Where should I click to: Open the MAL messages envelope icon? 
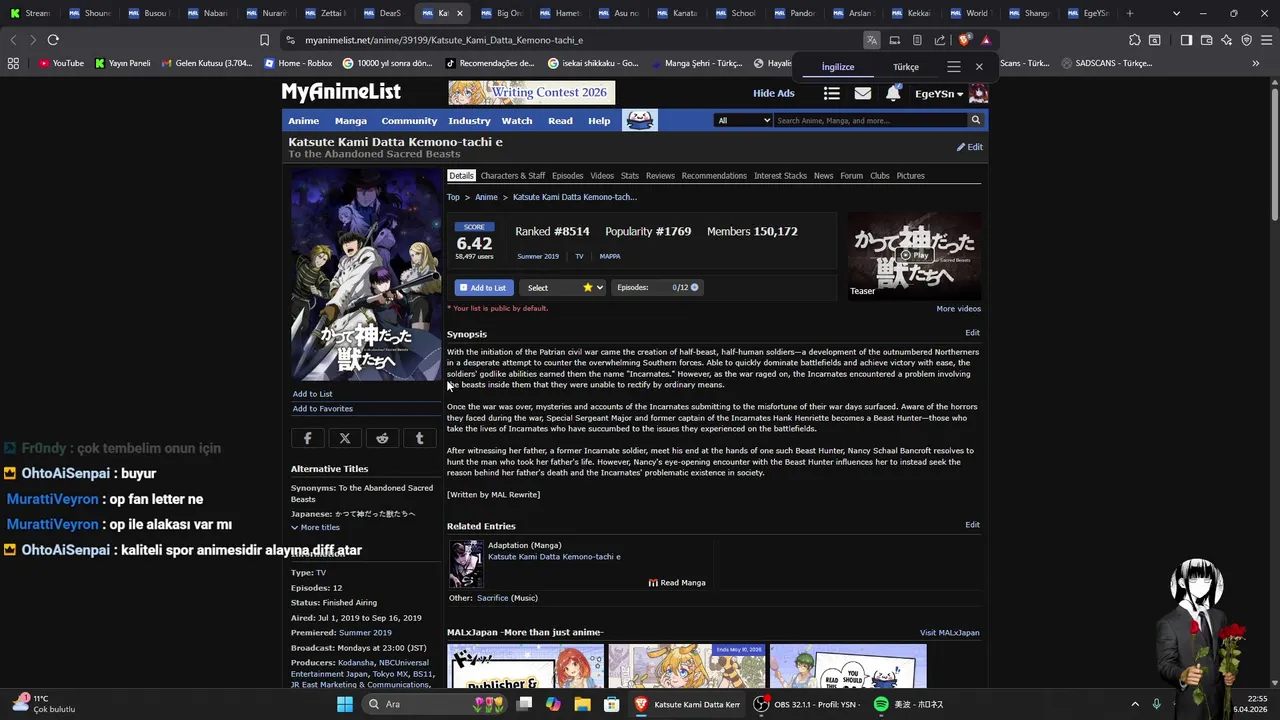click(x=862, y=93)
